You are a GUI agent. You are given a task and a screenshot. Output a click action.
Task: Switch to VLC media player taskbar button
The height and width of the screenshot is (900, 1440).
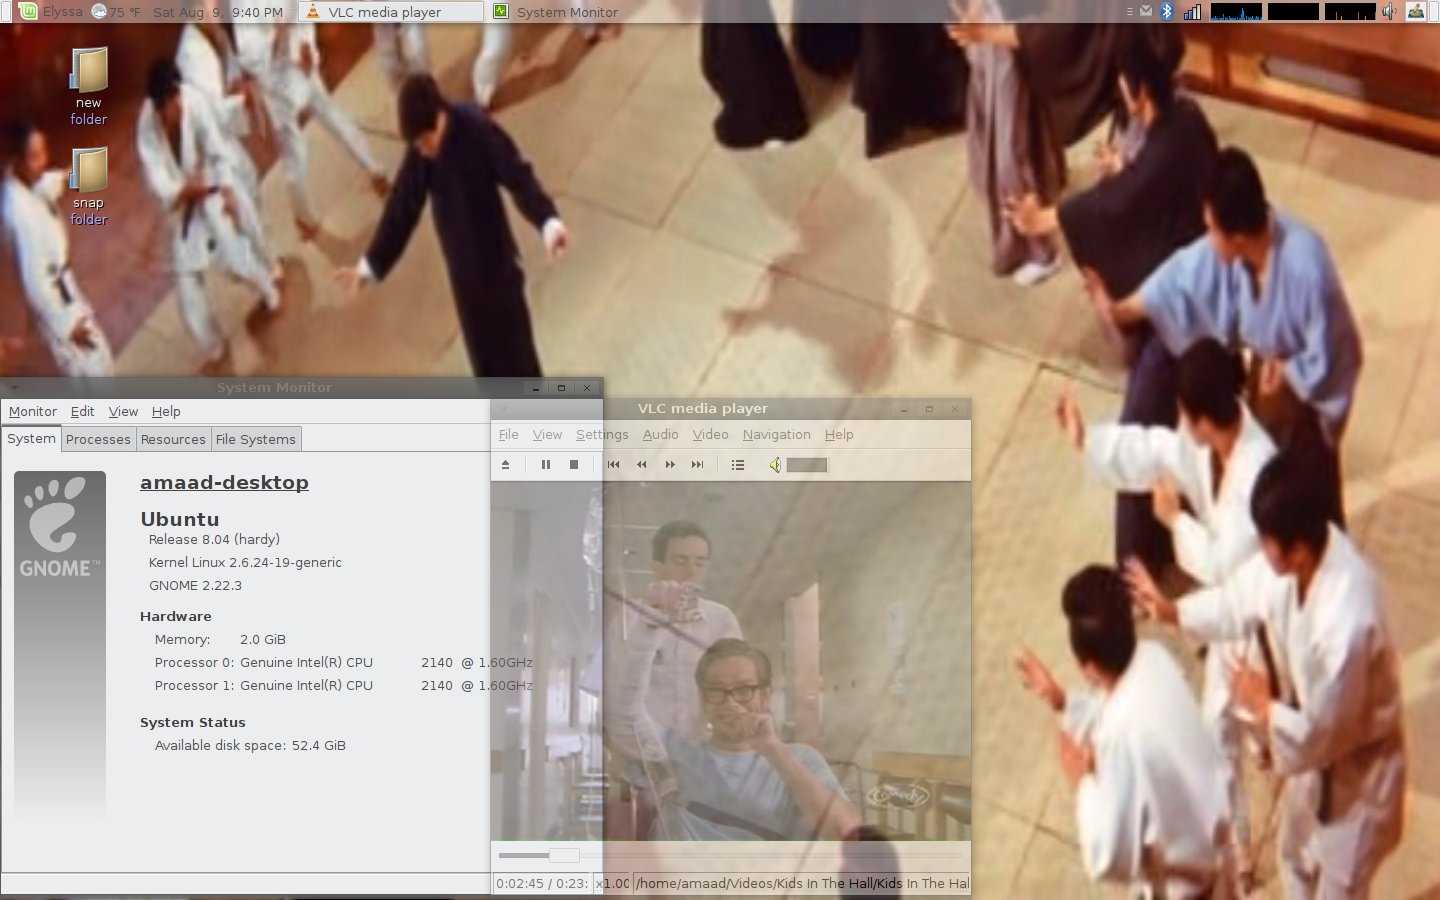pyautogui.click(x=392, y=12)
